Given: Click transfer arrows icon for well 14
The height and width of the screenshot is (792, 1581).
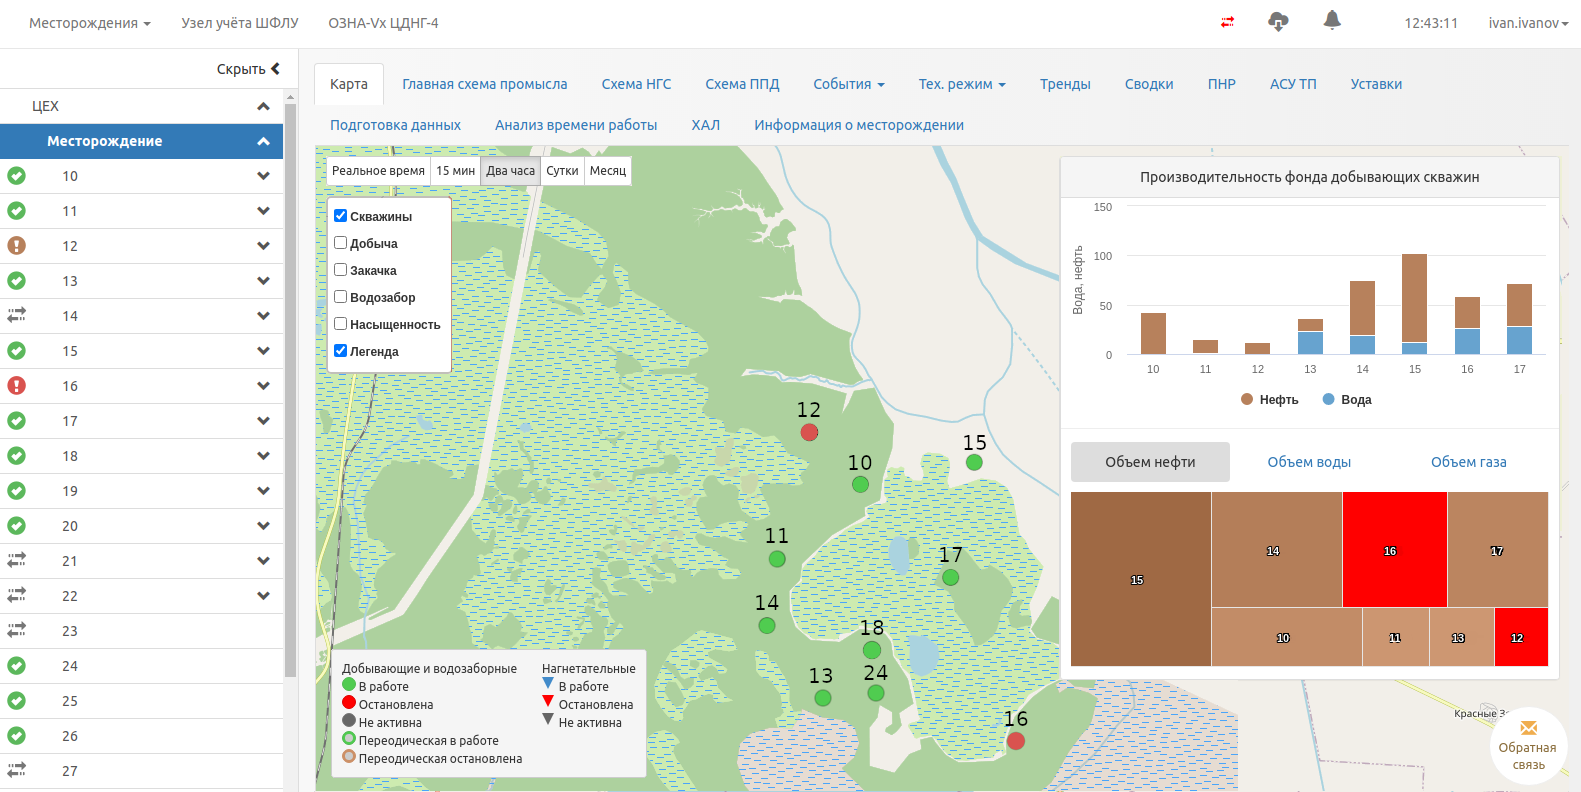Looking at the screenshot, I should pyautogui.click(x=17, y=315).
